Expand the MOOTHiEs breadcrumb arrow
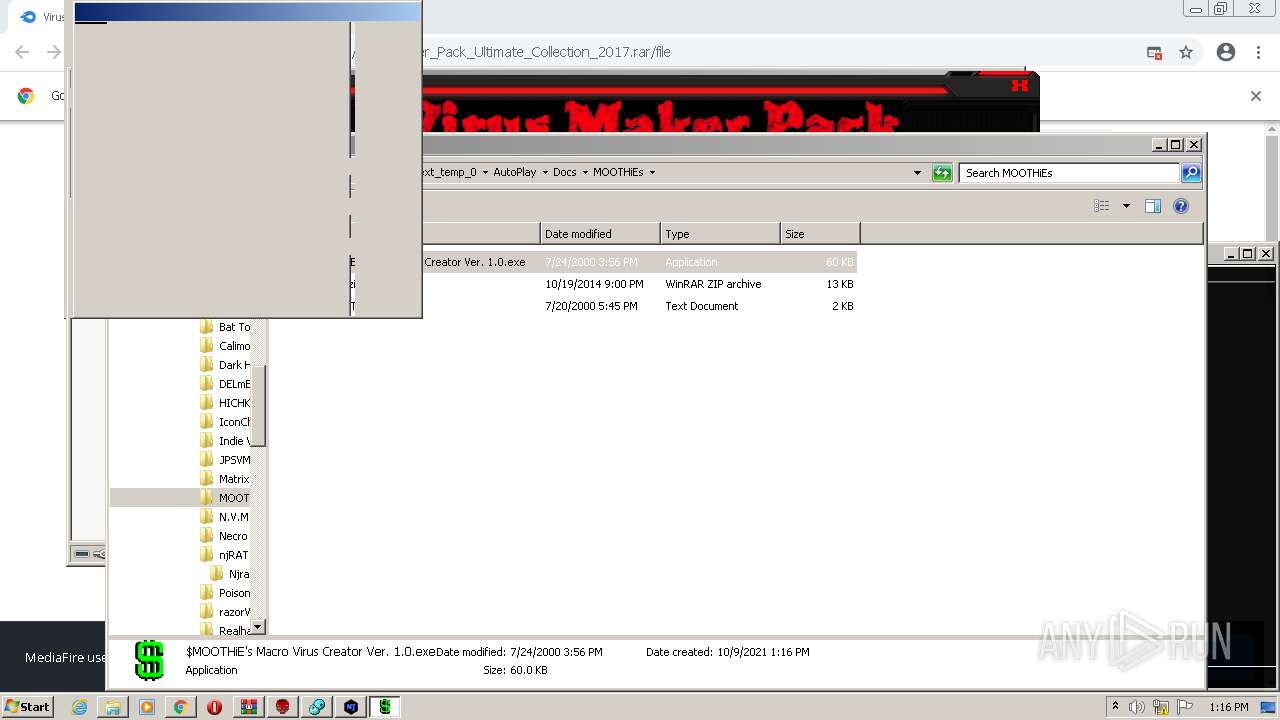 (652, 172)
